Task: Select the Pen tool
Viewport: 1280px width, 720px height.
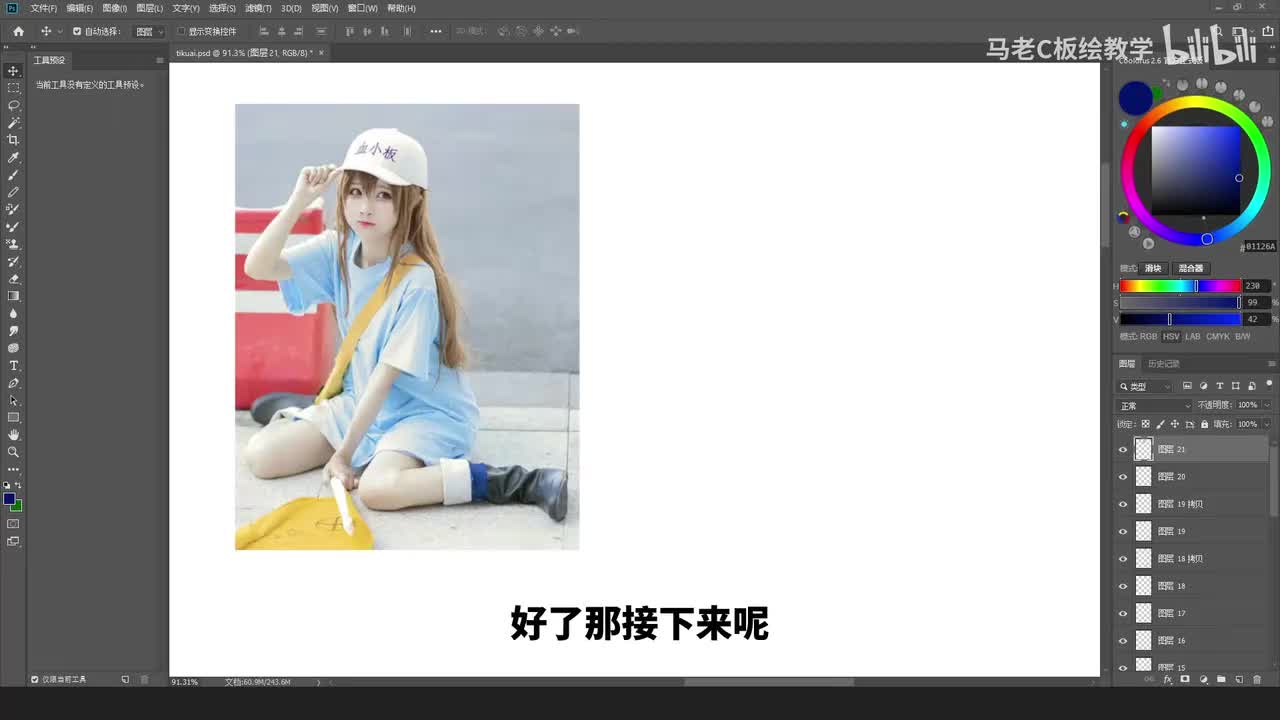Action: (x=13, y=383)
